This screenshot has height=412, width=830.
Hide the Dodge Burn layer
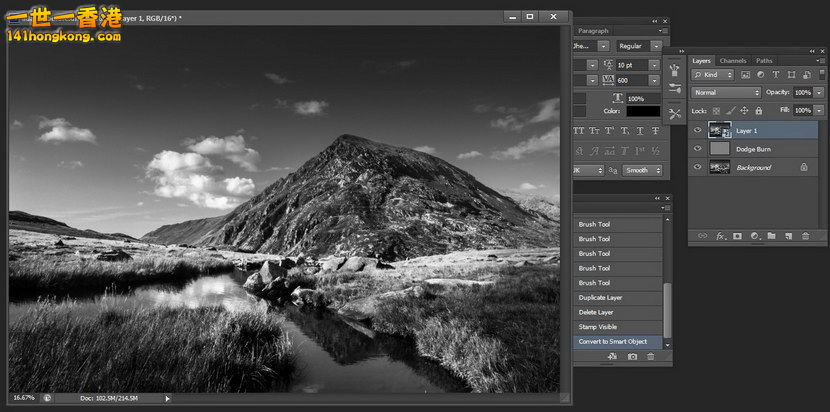point(698,149)
